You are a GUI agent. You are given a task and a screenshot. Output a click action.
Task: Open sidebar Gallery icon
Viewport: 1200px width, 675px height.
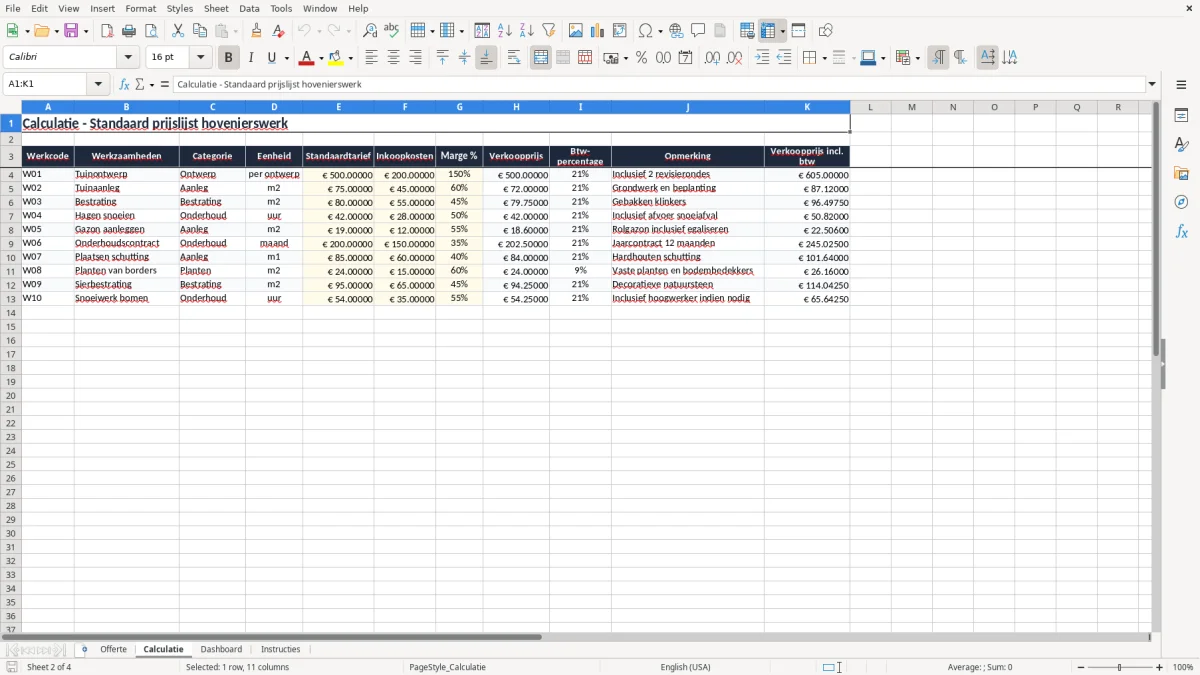[x=1181, y=173]
